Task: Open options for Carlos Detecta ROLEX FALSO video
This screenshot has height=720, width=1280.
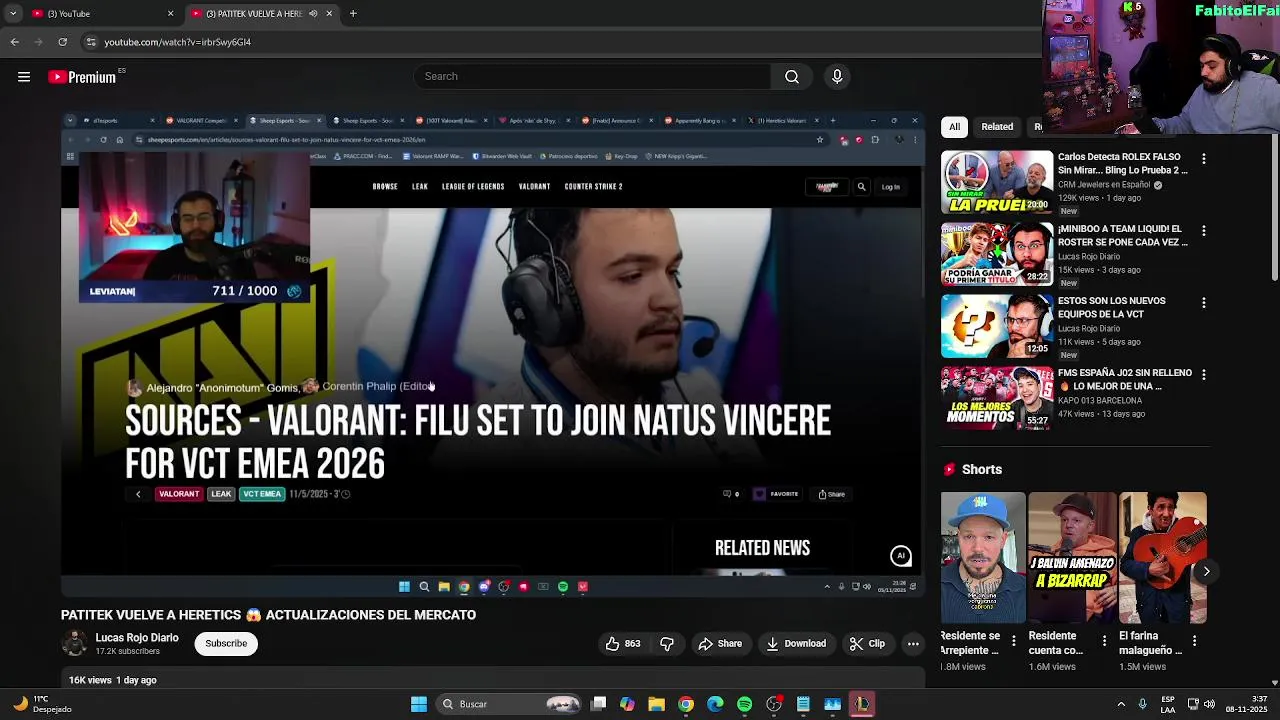Action: (1203, 159)
